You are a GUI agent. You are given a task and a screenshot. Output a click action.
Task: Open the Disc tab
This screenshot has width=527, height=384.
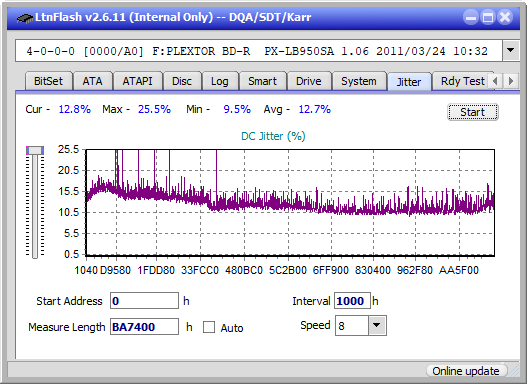coord(182,81)
